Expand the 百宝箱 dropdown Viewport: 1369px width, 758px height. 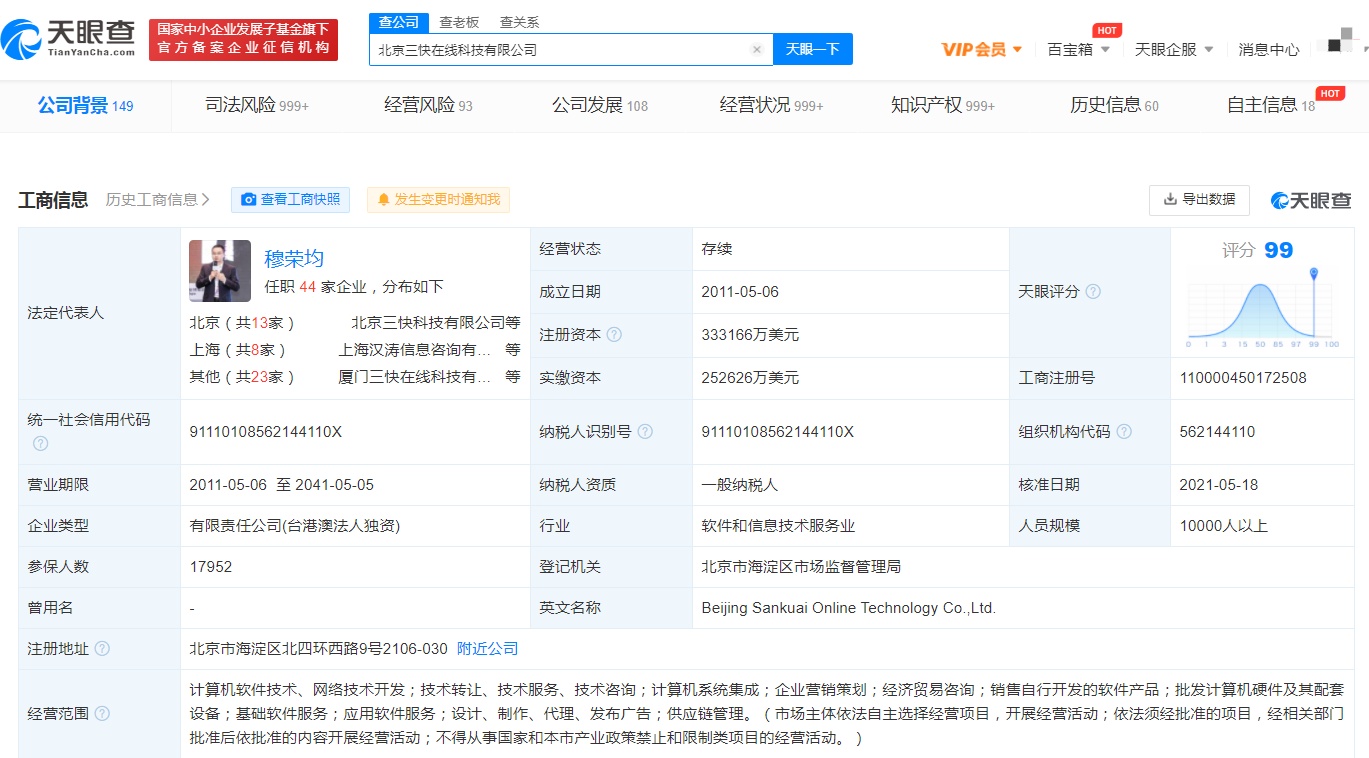tap(1078, 49)
